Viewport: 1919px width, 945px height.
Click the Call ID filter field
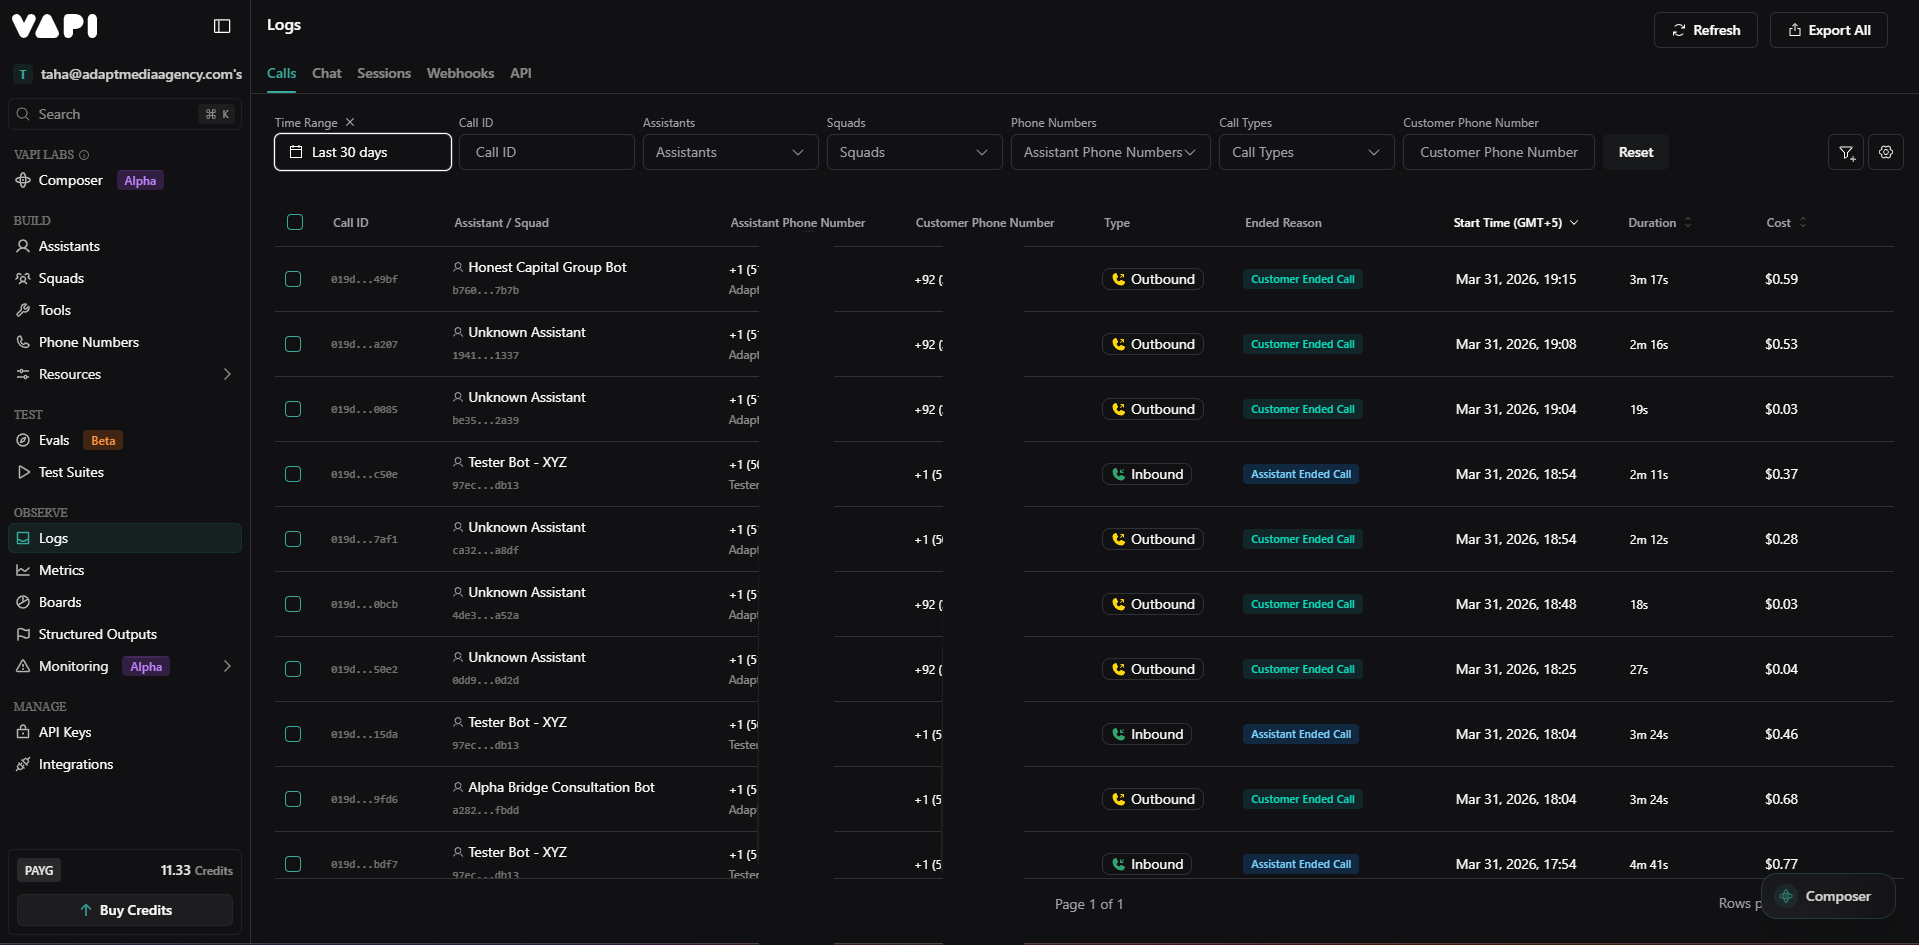[547, 152]
